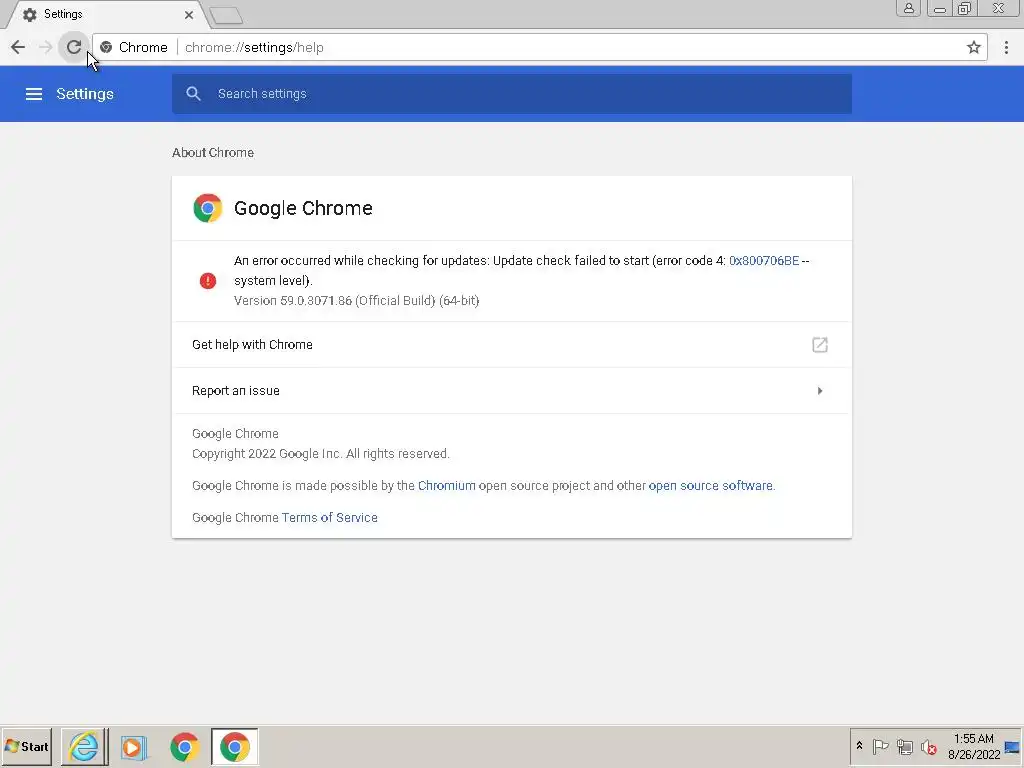
Task: Click the muted volume tray icon
Action: (x=929, y=746)
